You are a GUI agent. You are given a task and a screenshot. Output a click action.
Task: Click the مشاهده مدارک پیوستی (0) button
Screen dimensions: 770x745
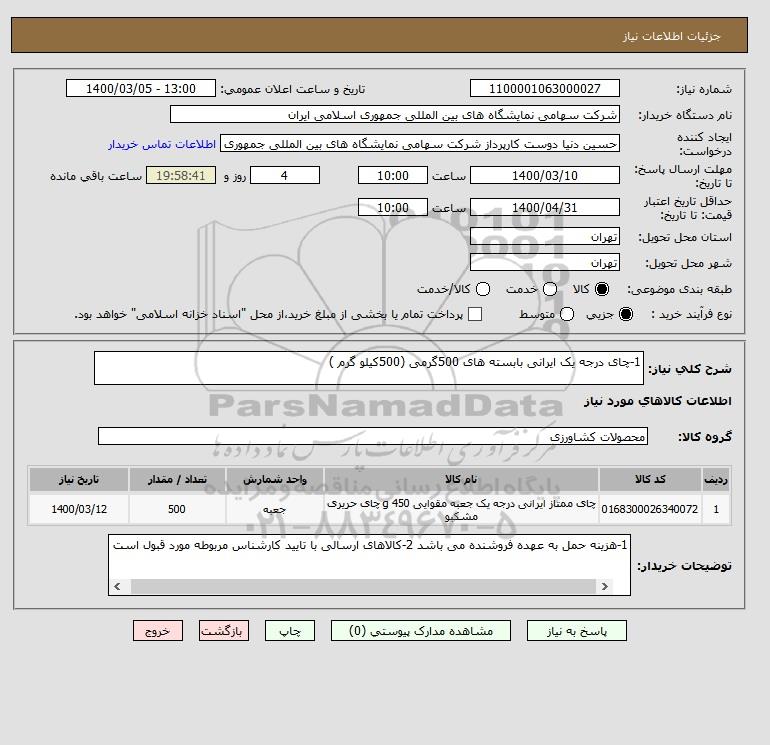421,631
